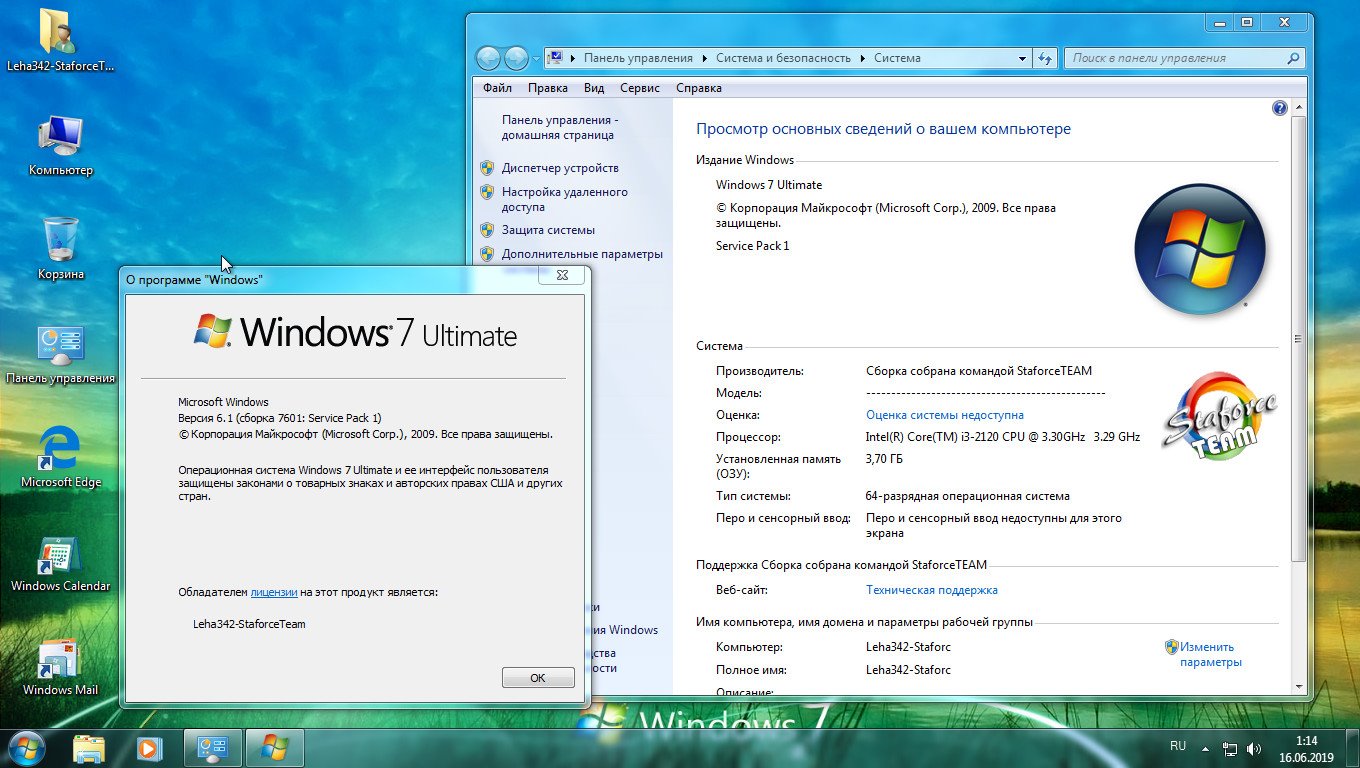Viewport: 1360px width, 768px height.
Task: Click the scrollbar up arrow in the System window
Action: click(x=1298, y=107)
